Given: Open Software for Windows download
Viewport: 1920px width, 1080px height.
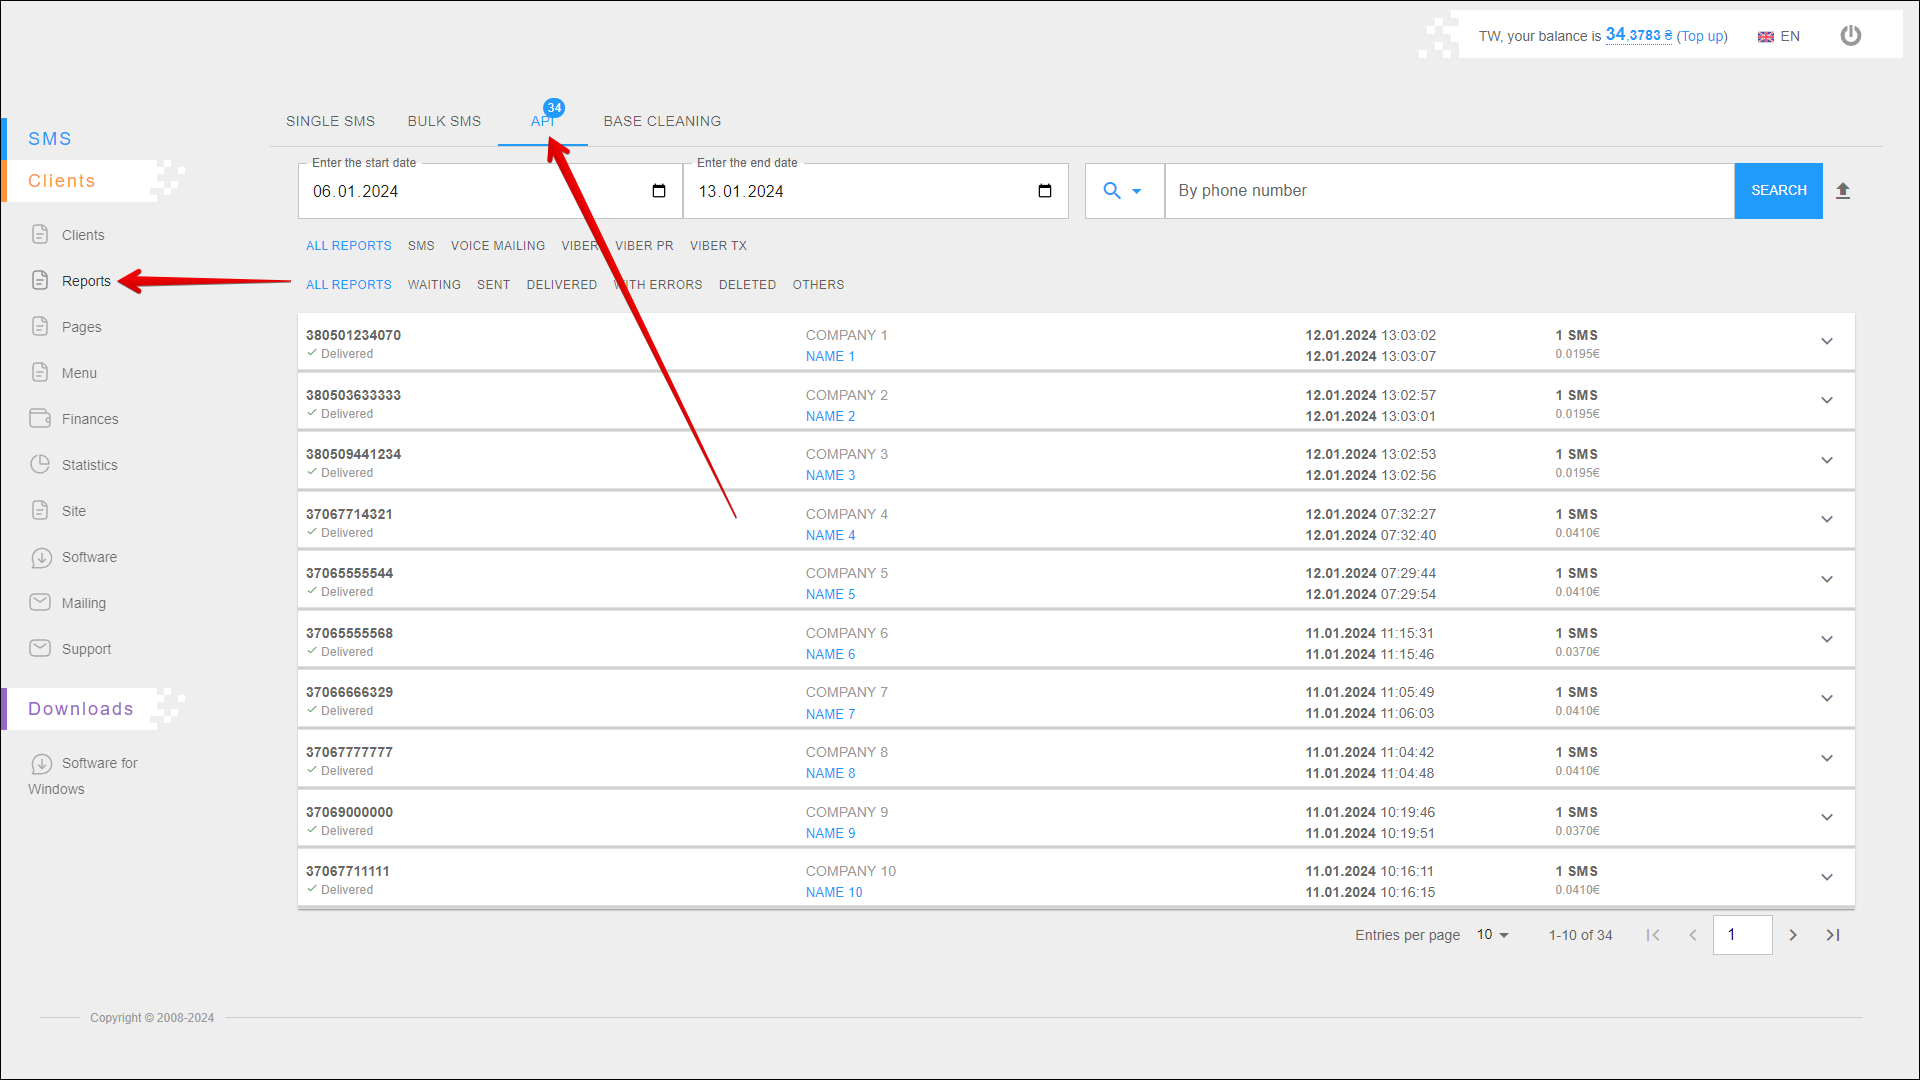Looking at the screenshot, I should [x=98, y=764].
